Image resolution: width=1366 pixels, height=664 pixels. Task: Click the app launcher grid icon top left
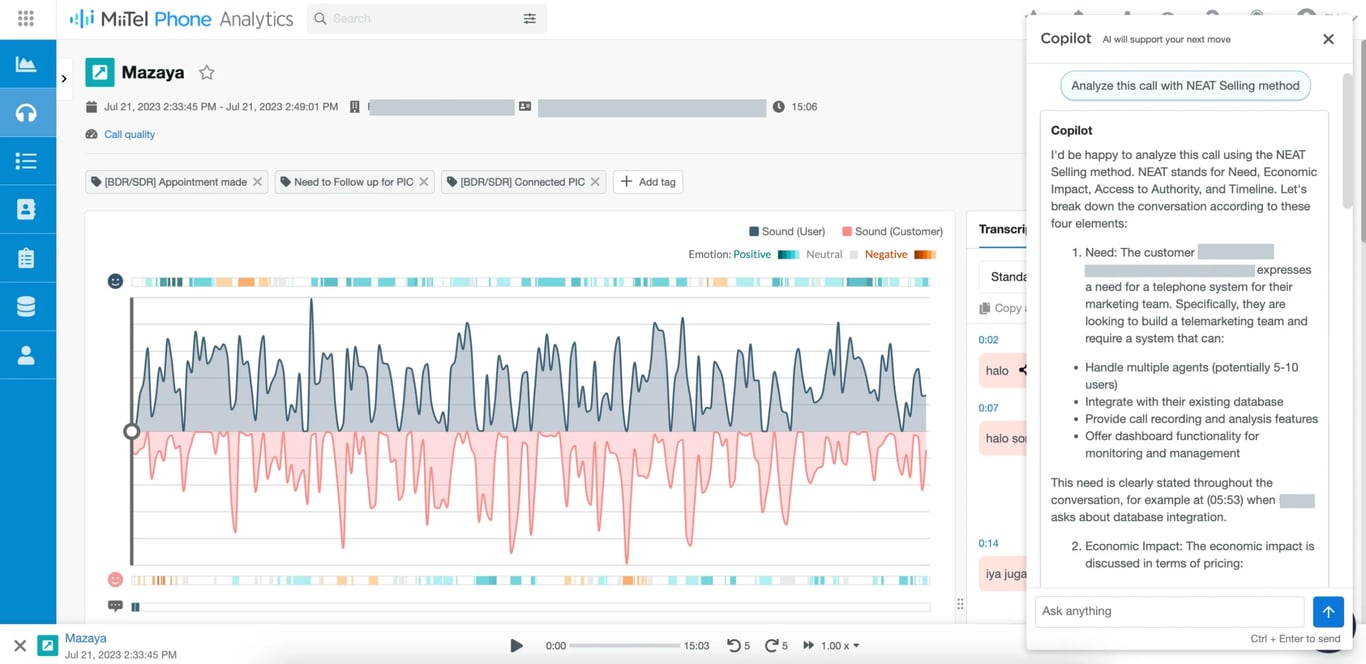(x=27, y=17)
